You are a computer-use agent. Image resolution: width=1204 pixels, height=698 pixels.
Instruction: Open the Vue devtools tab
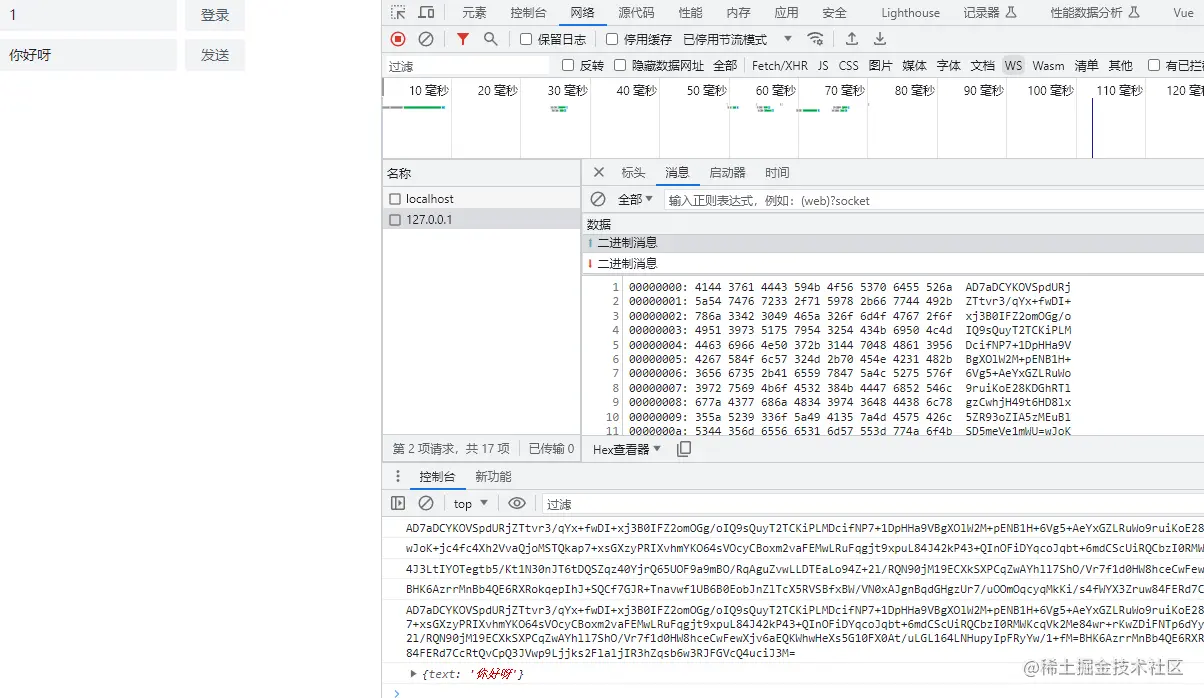1183,13
